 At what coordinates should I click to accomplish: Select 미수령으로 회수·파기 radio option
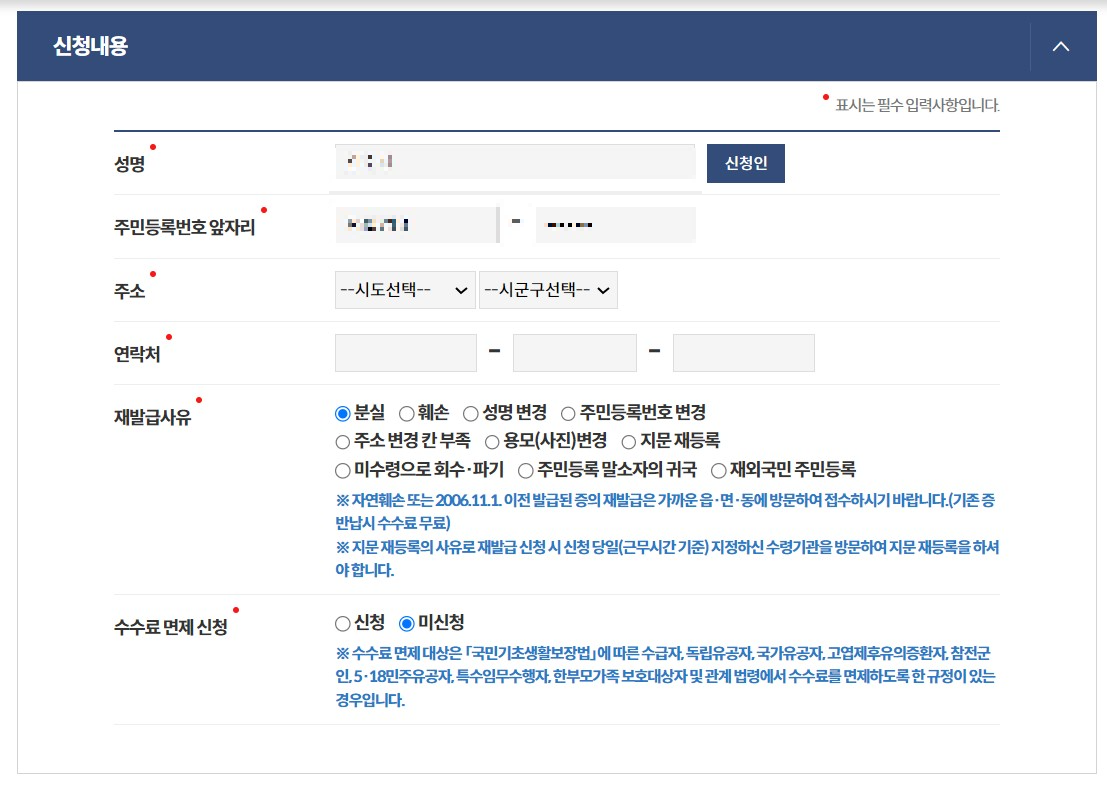tap(342, 471)
